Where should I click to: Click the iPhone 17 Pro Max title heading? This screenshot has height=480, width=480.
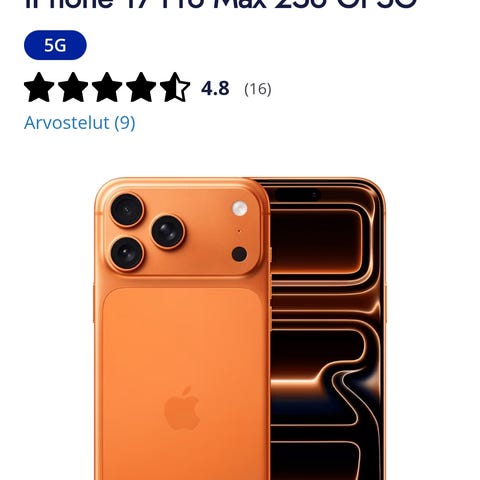click(x=221, y=5)
